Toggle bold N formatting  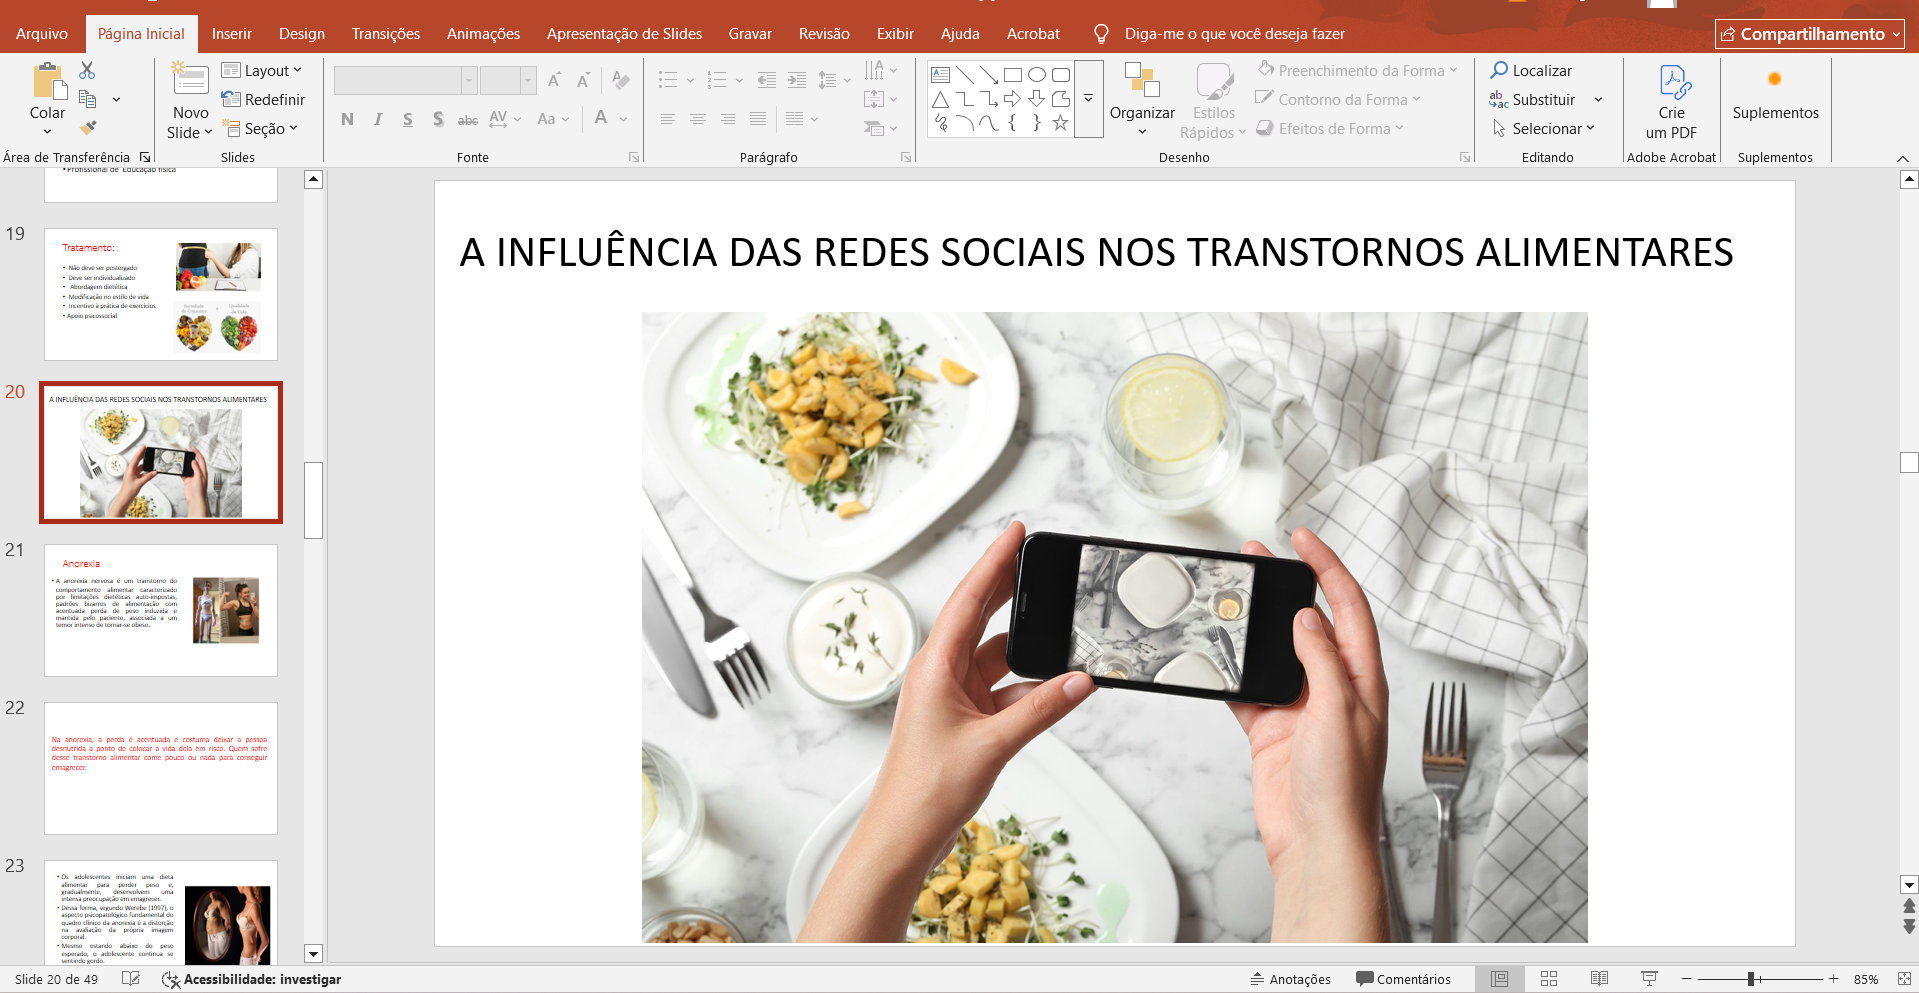point(347,119)
